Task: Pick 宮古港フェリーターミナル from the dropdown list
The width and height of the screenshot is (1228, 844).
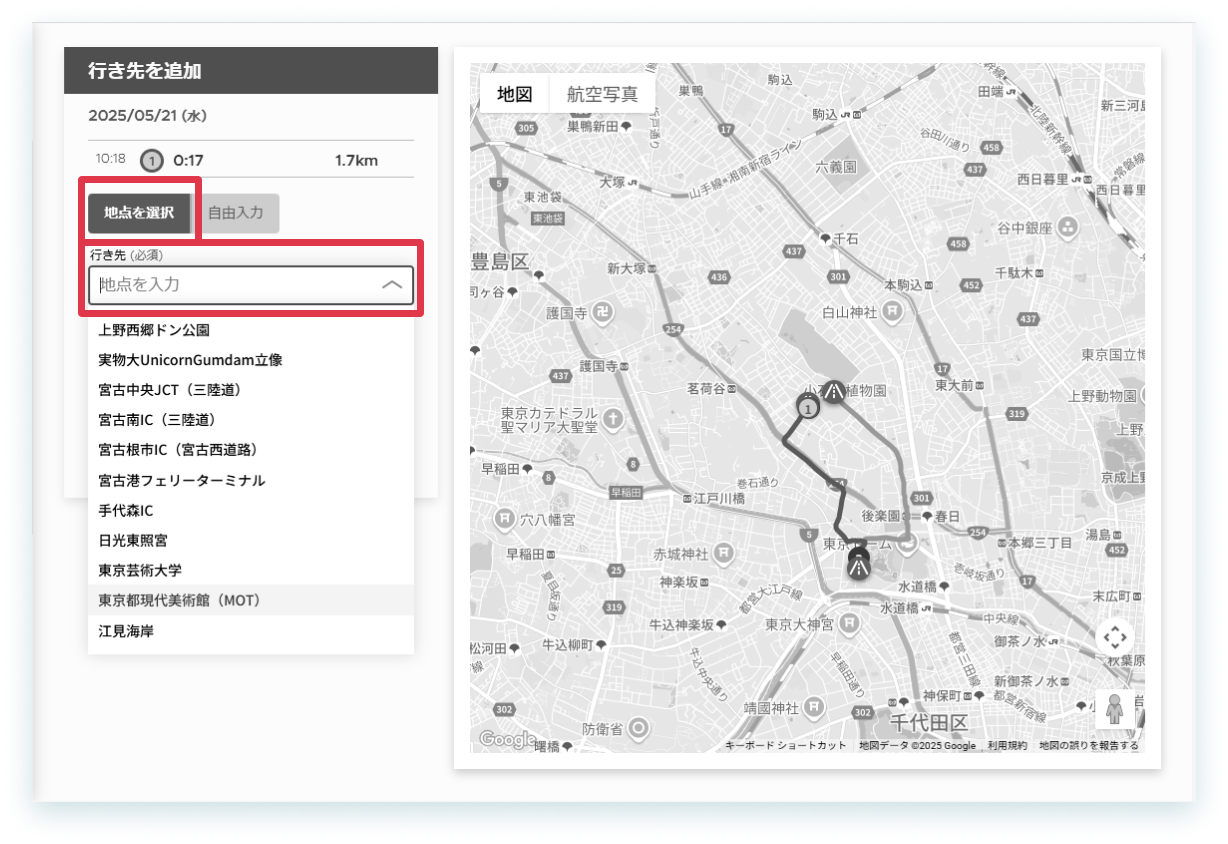Action: point(251,480)
